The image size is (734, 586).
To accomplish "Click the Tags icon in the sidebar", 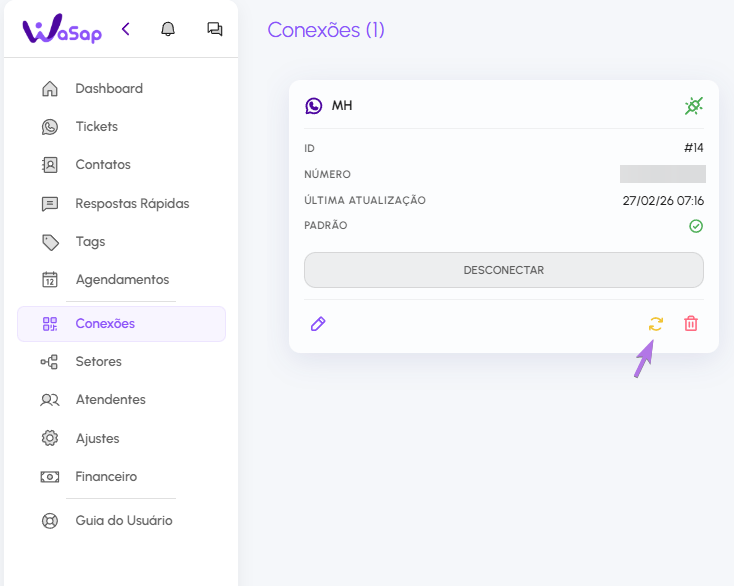I will pyautogui.click(x=50, y=242).
